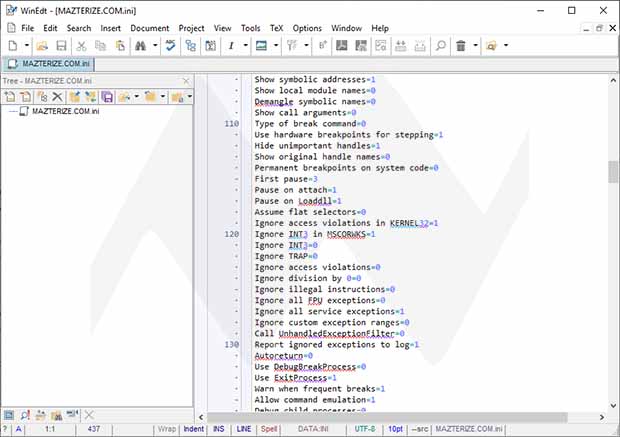Click the Cut scissors icon
620x437 pixels.
tap(81, 45)
